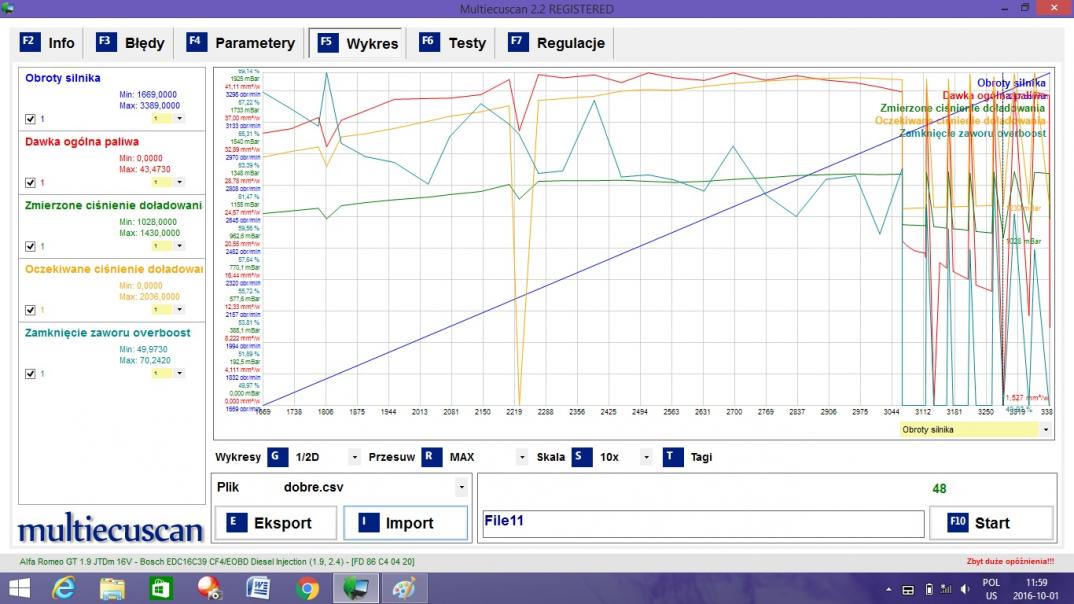Select the Wykres tab
This screenshot has height=604, width=1074.
click(x=358, y=43)
